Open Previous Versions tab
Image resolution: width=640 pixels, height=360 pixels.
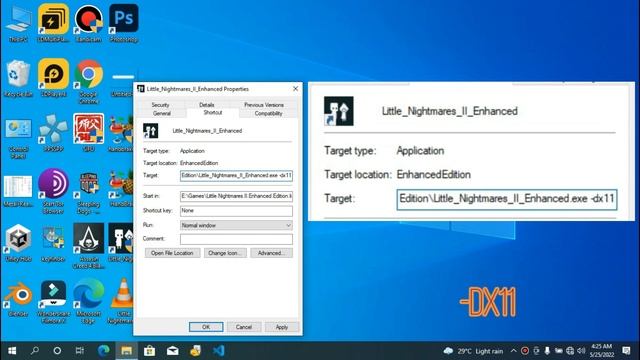pos(264,105)
